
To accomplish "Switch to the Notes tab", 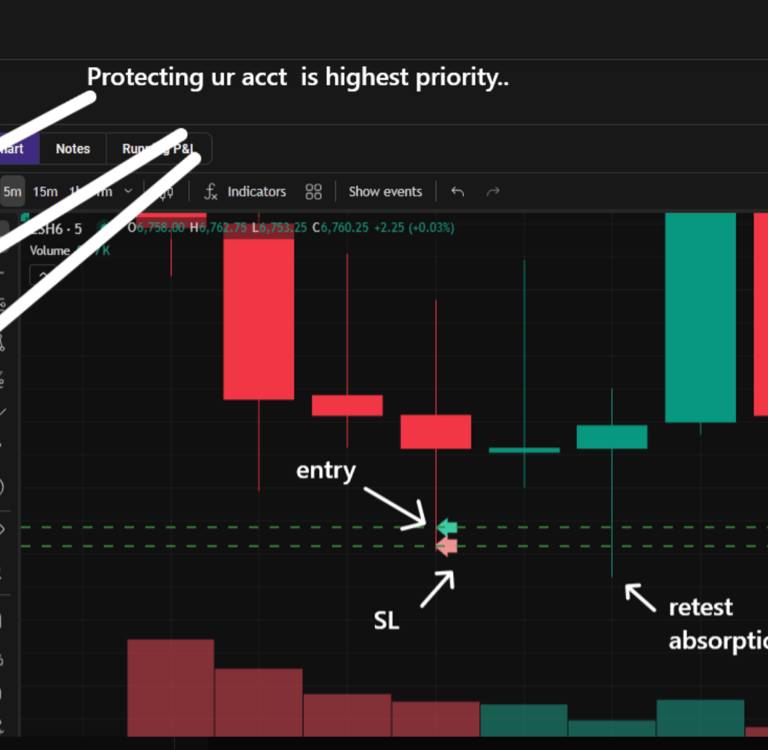I will pyautogui.click(x=73, y=149).
